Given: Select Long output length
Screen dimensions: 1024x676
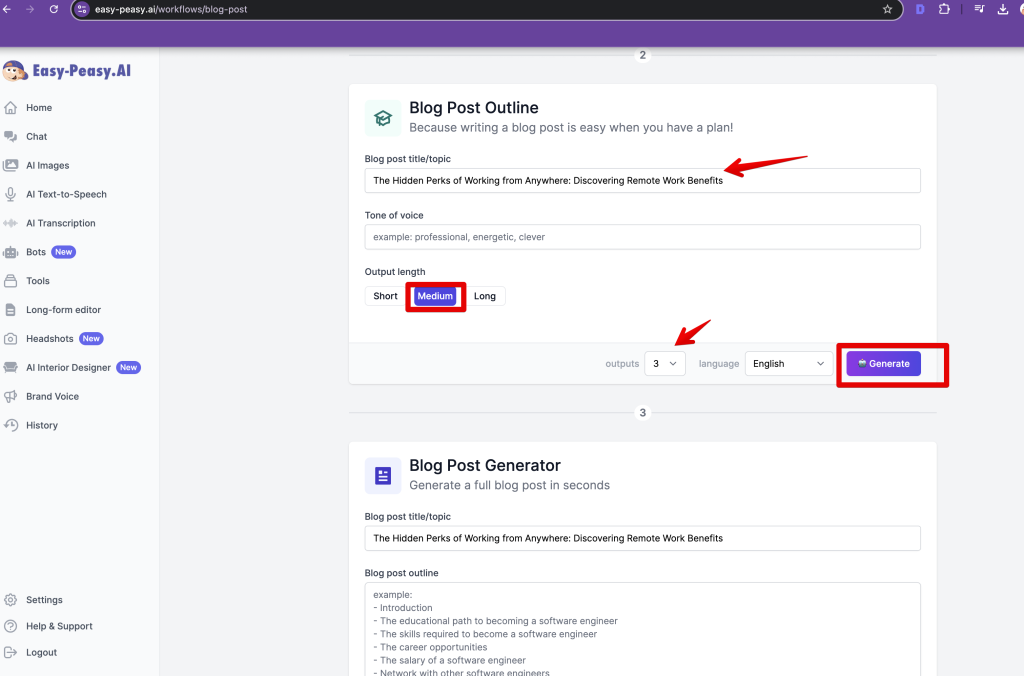Looking at the screenshot, I should pos(485,296).
